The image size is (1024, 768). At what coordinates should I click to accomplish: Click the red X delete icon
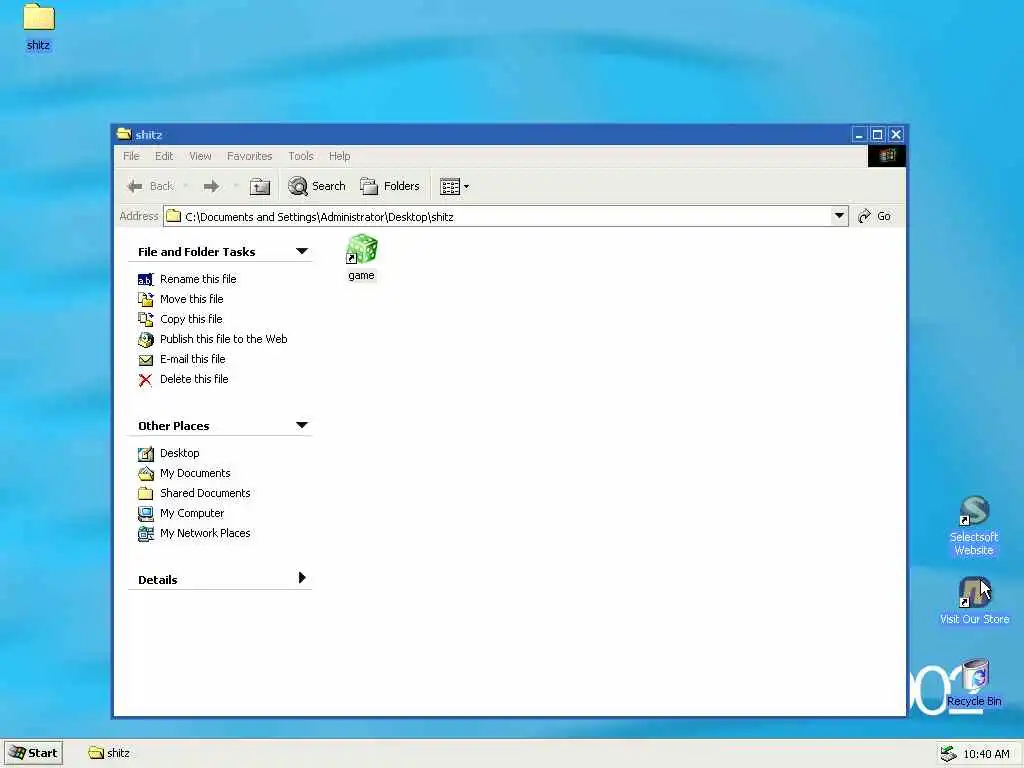point(146,379)
